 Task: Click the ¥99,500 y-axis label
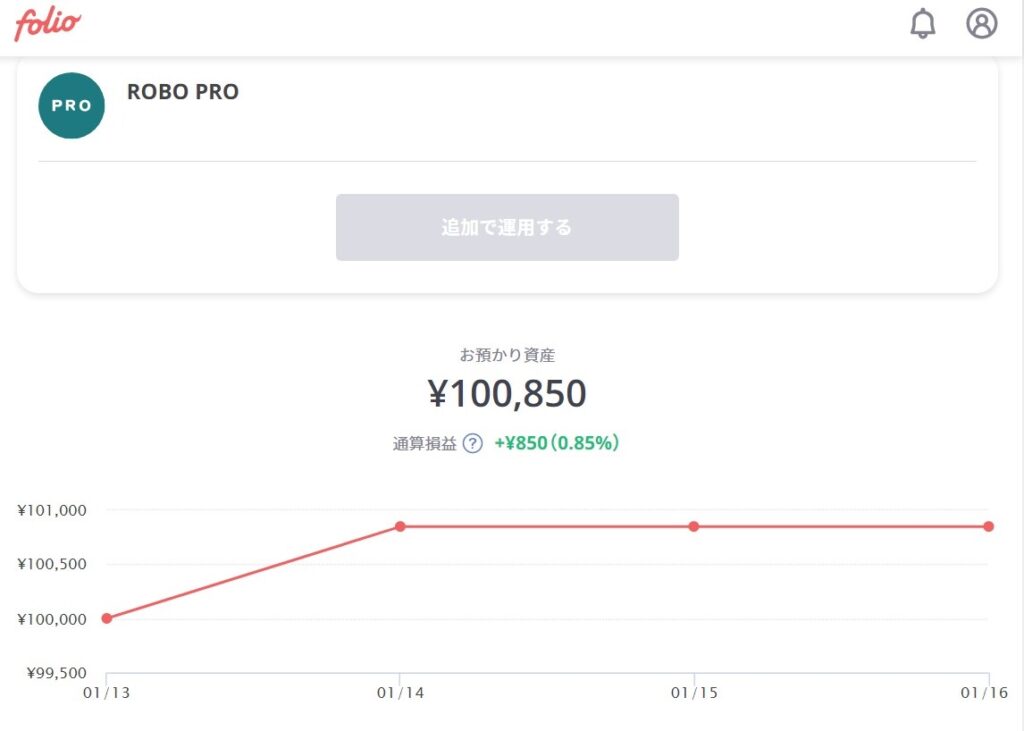pyautogui.click(x=56, y=673)
